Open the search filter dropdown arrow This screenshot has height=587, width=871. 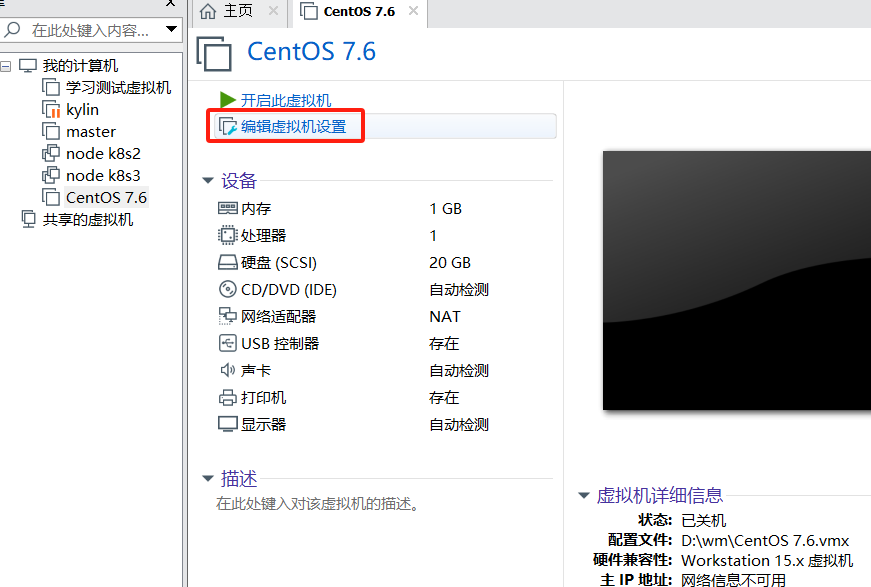click(x=171, y=29)
